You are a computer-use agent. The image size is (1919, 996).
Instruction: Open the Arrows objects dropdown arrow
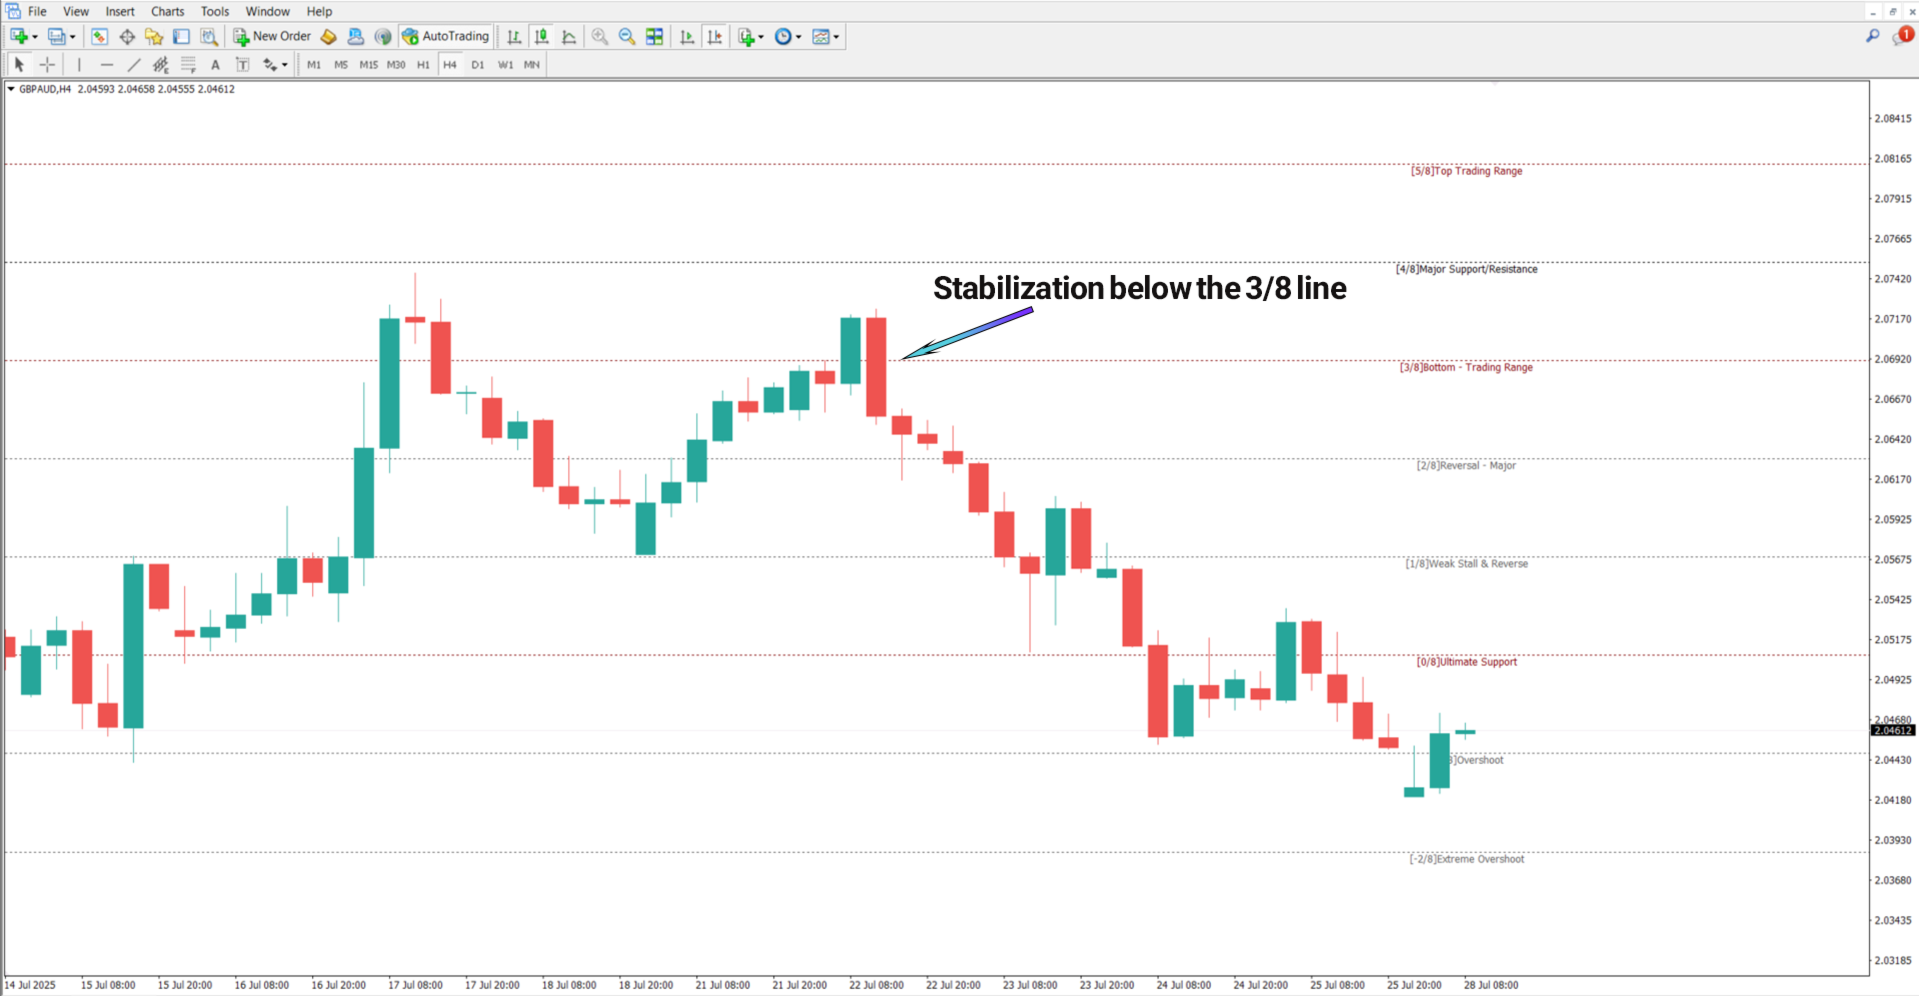[x=285, y=65]
